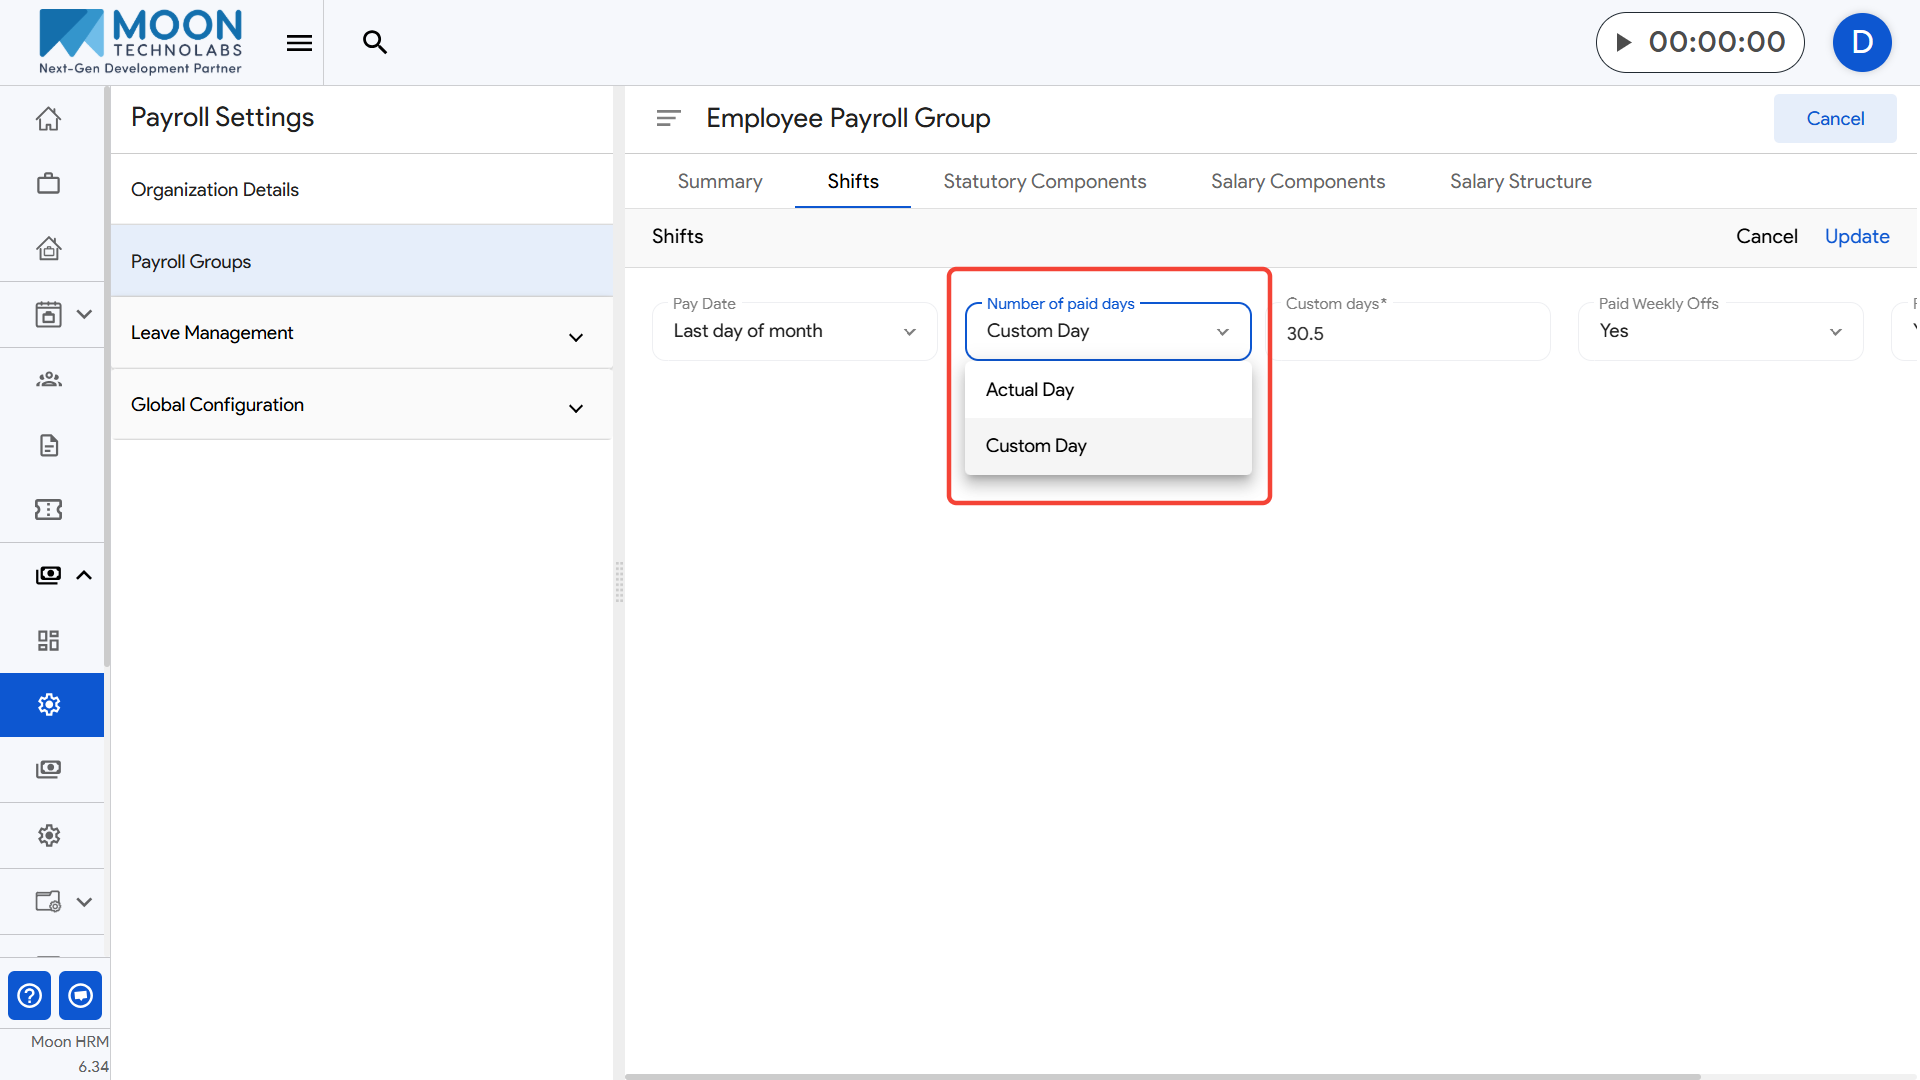
Task: Click the Custom days input field
Action: (1410, 334)
